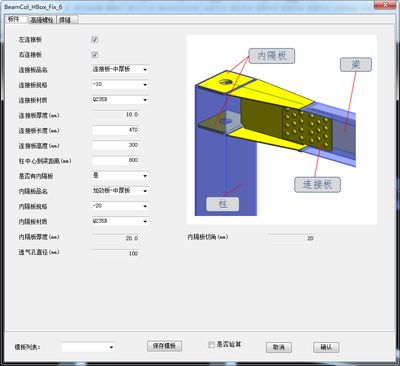Close the BeamCol_HBox_Fix_6 dialog
The image size is (400, 366).
tap(386, 5)
